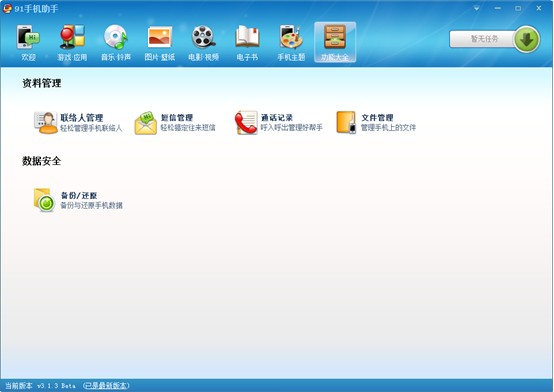The image size is (554, 392).
Task: Click the 91手机助手 app logo icon
Action: (7, 8)
